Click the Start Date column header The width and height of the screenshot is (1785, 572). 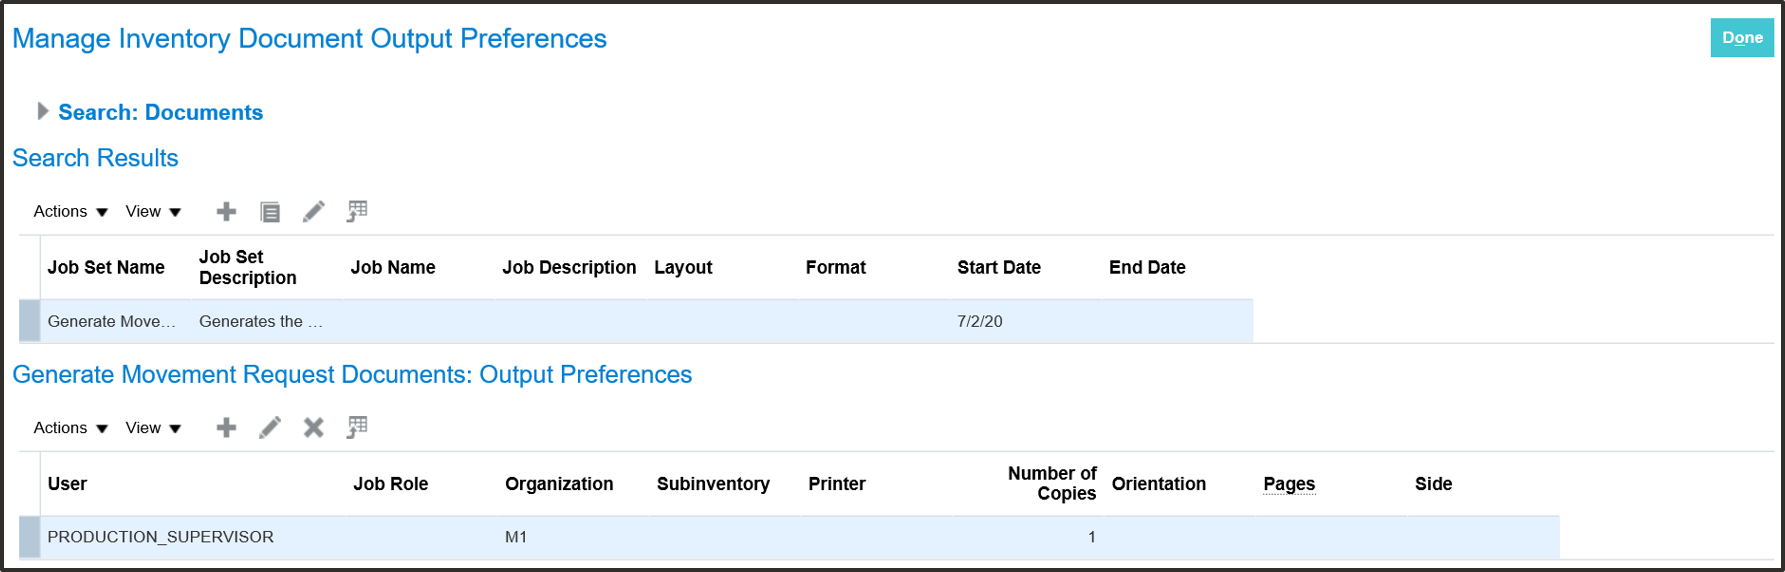998,268
